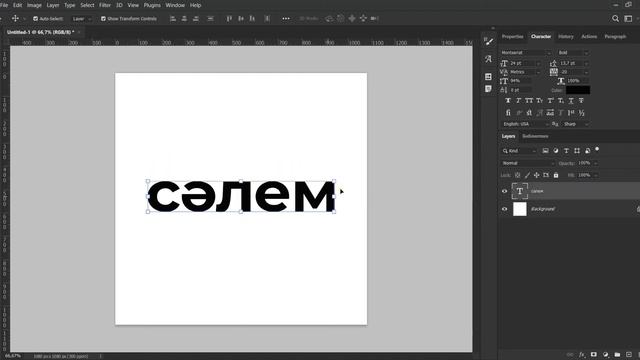Toggle Underline in Character panel
Viewport: 640px width, 360px height.
[x=571, y=100]
